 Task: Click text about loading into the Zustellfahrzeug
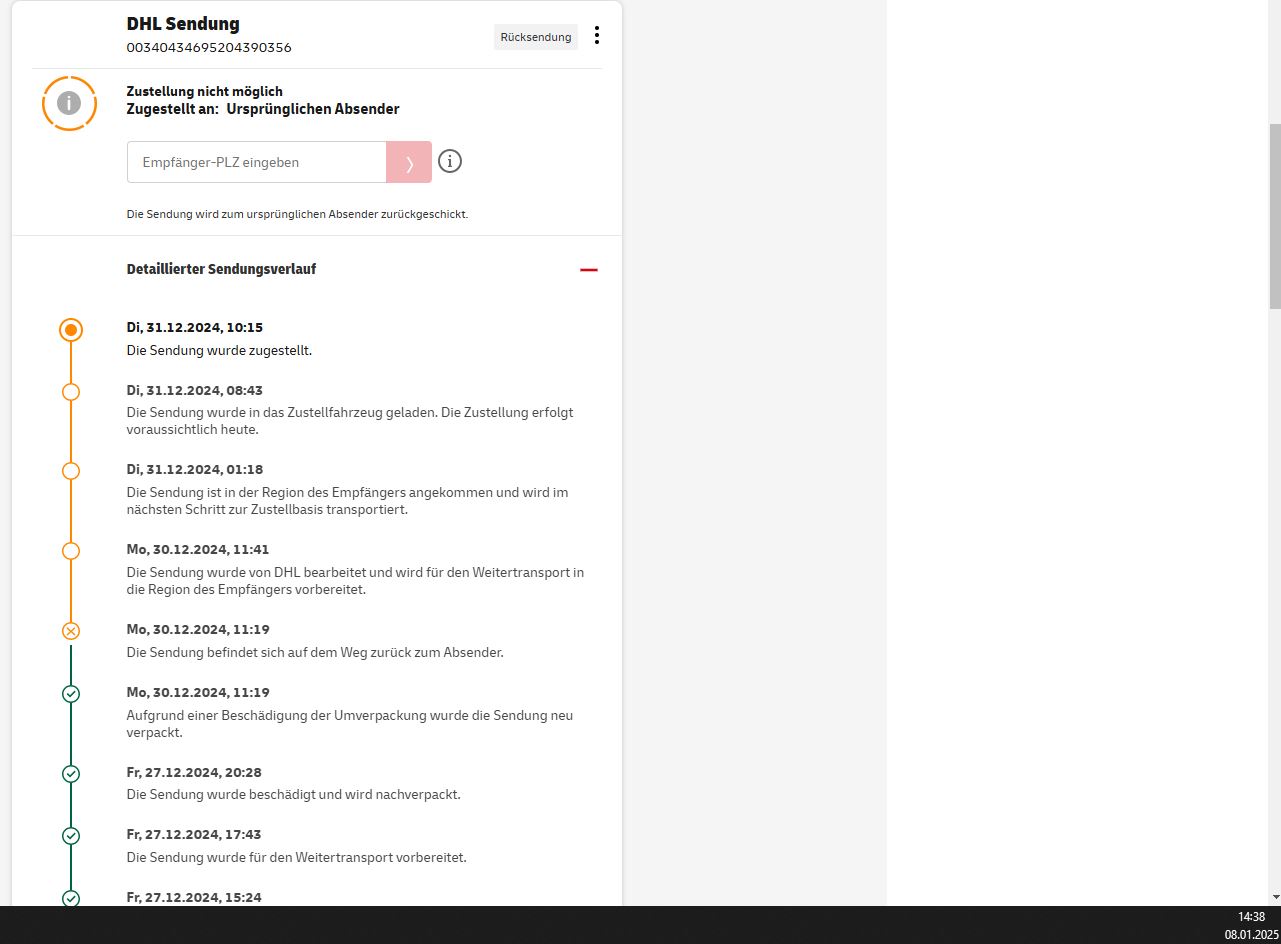pyautogui.click(x=350, y=421)
